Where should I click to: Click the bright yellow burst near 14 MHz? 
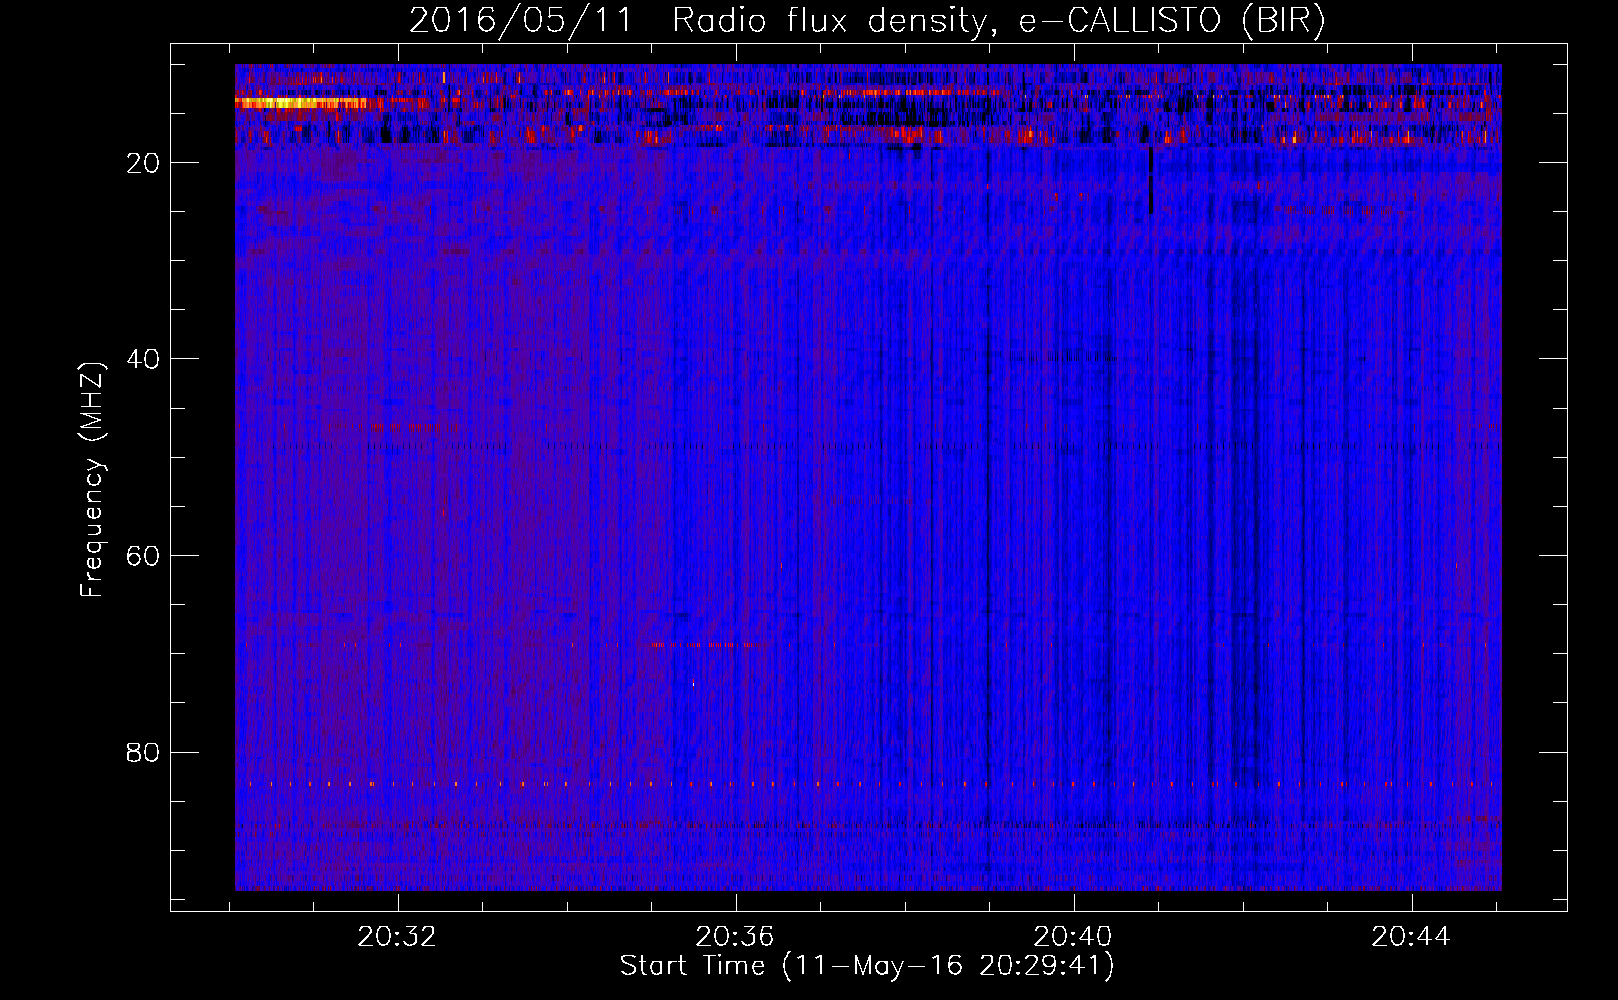300,102
